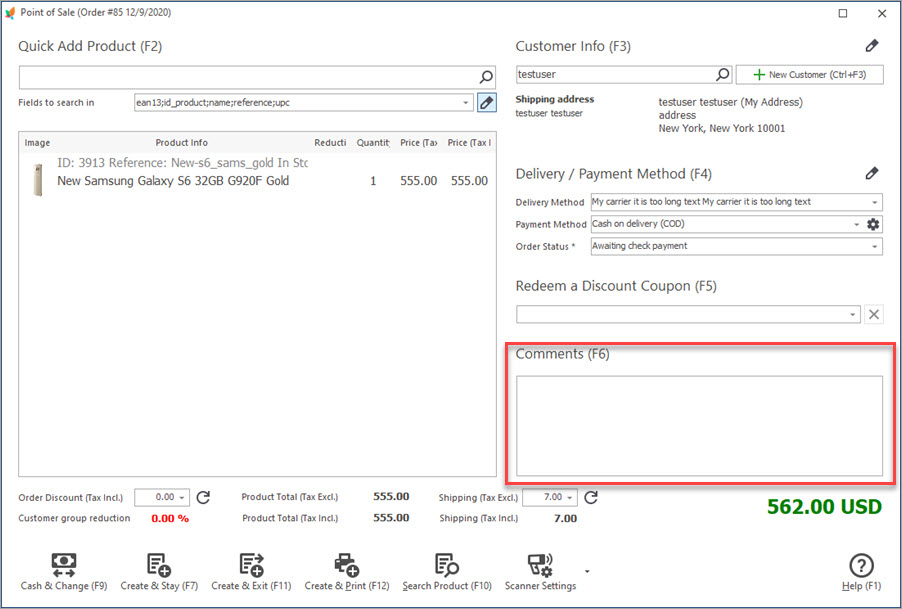Close the Point of Sale window

(x=881, y=13)
